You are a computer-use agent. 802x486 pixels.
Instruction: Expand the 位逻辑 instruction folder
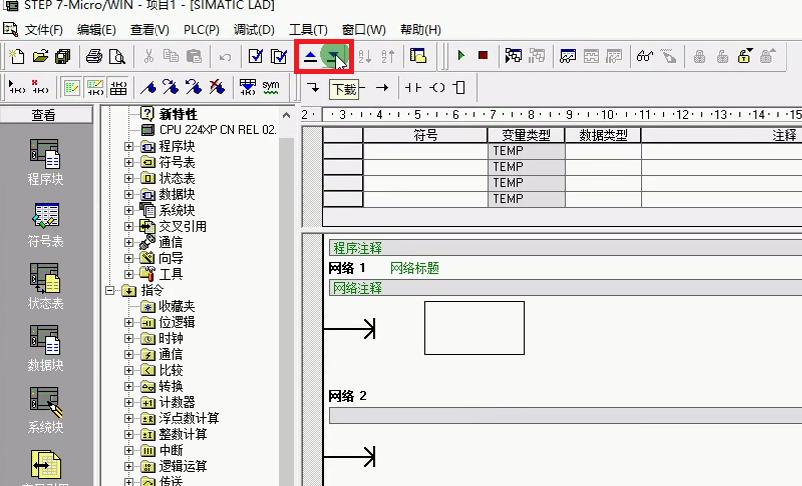[x=129, y=322]
